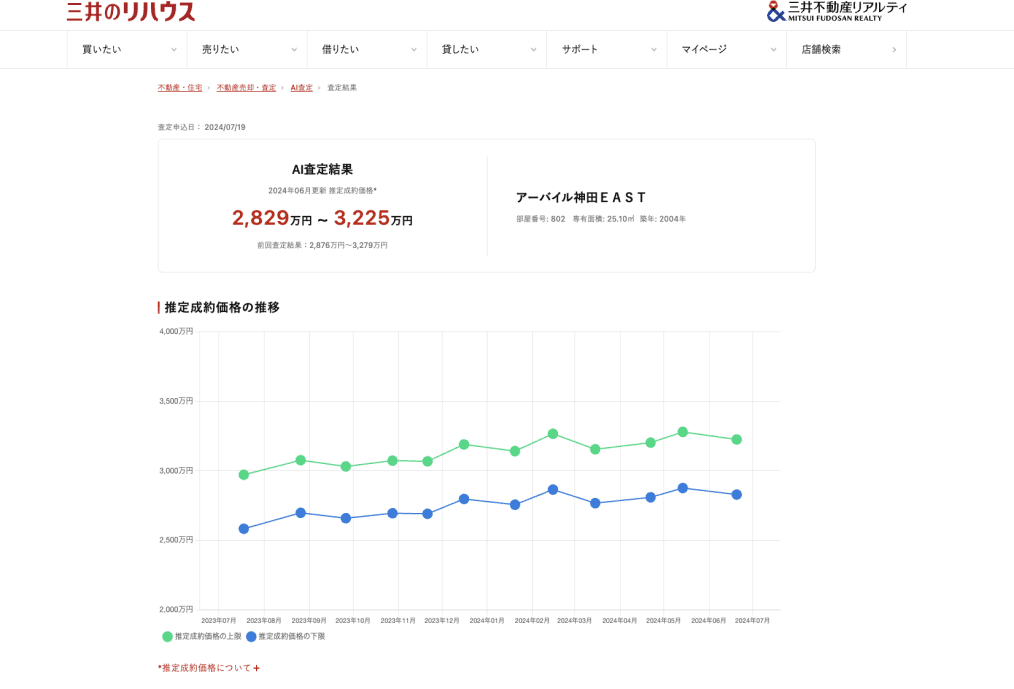Click the 三井のリハウス logo
Image resolution: width=1014 pixels, height=689 pixels.
coord(131,11)
